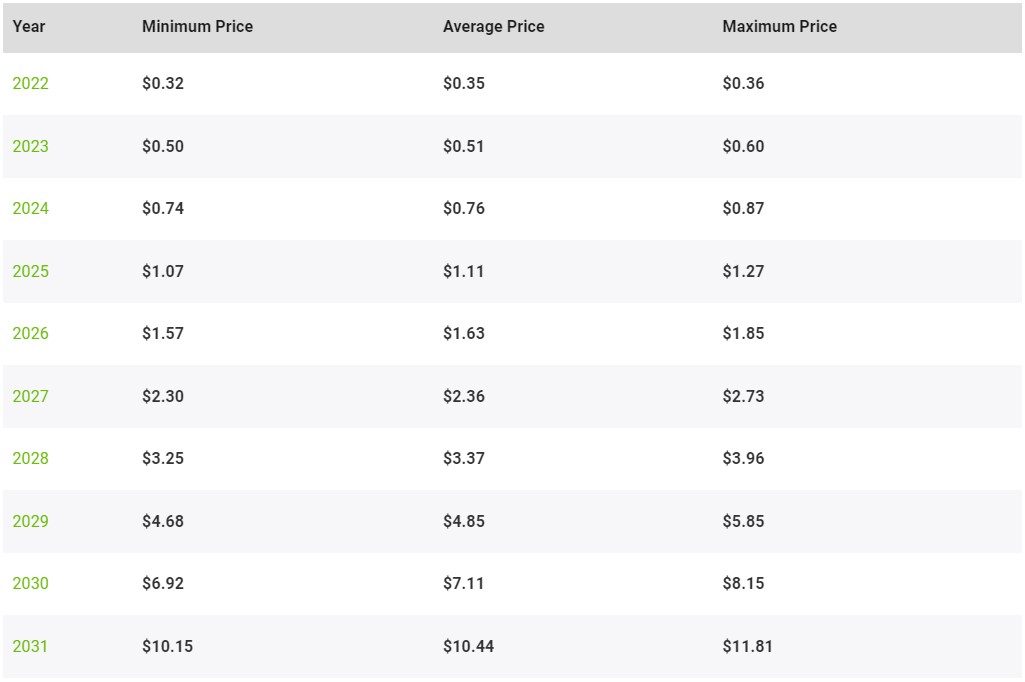Select the $11.81 maximum price cell

coord(747,646)
